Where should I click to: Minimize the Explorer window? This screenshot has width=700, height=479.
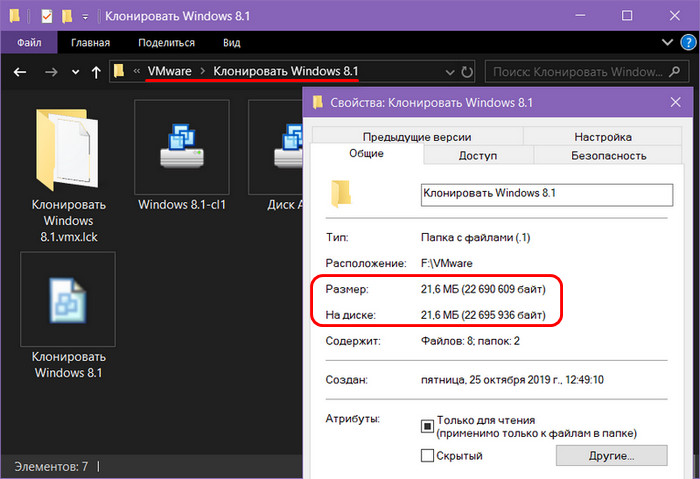tap(580, 16)
